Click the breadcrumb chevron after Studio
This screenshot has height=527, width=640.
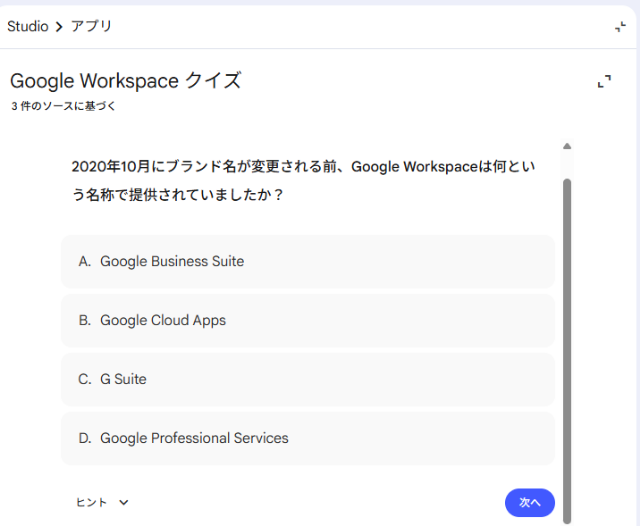60,27
